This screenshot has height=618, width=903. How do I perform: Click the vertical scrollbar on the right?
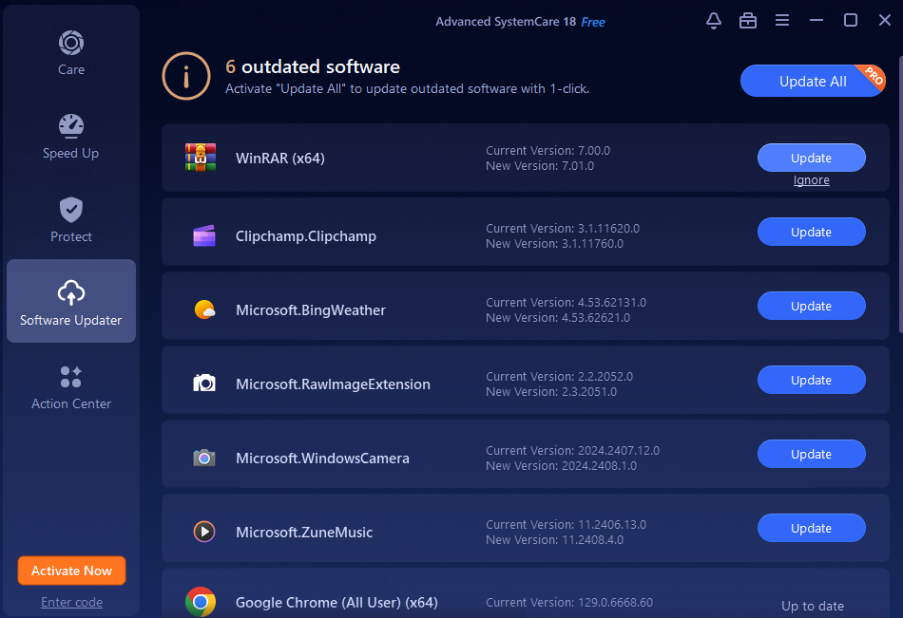click(900, 195)
